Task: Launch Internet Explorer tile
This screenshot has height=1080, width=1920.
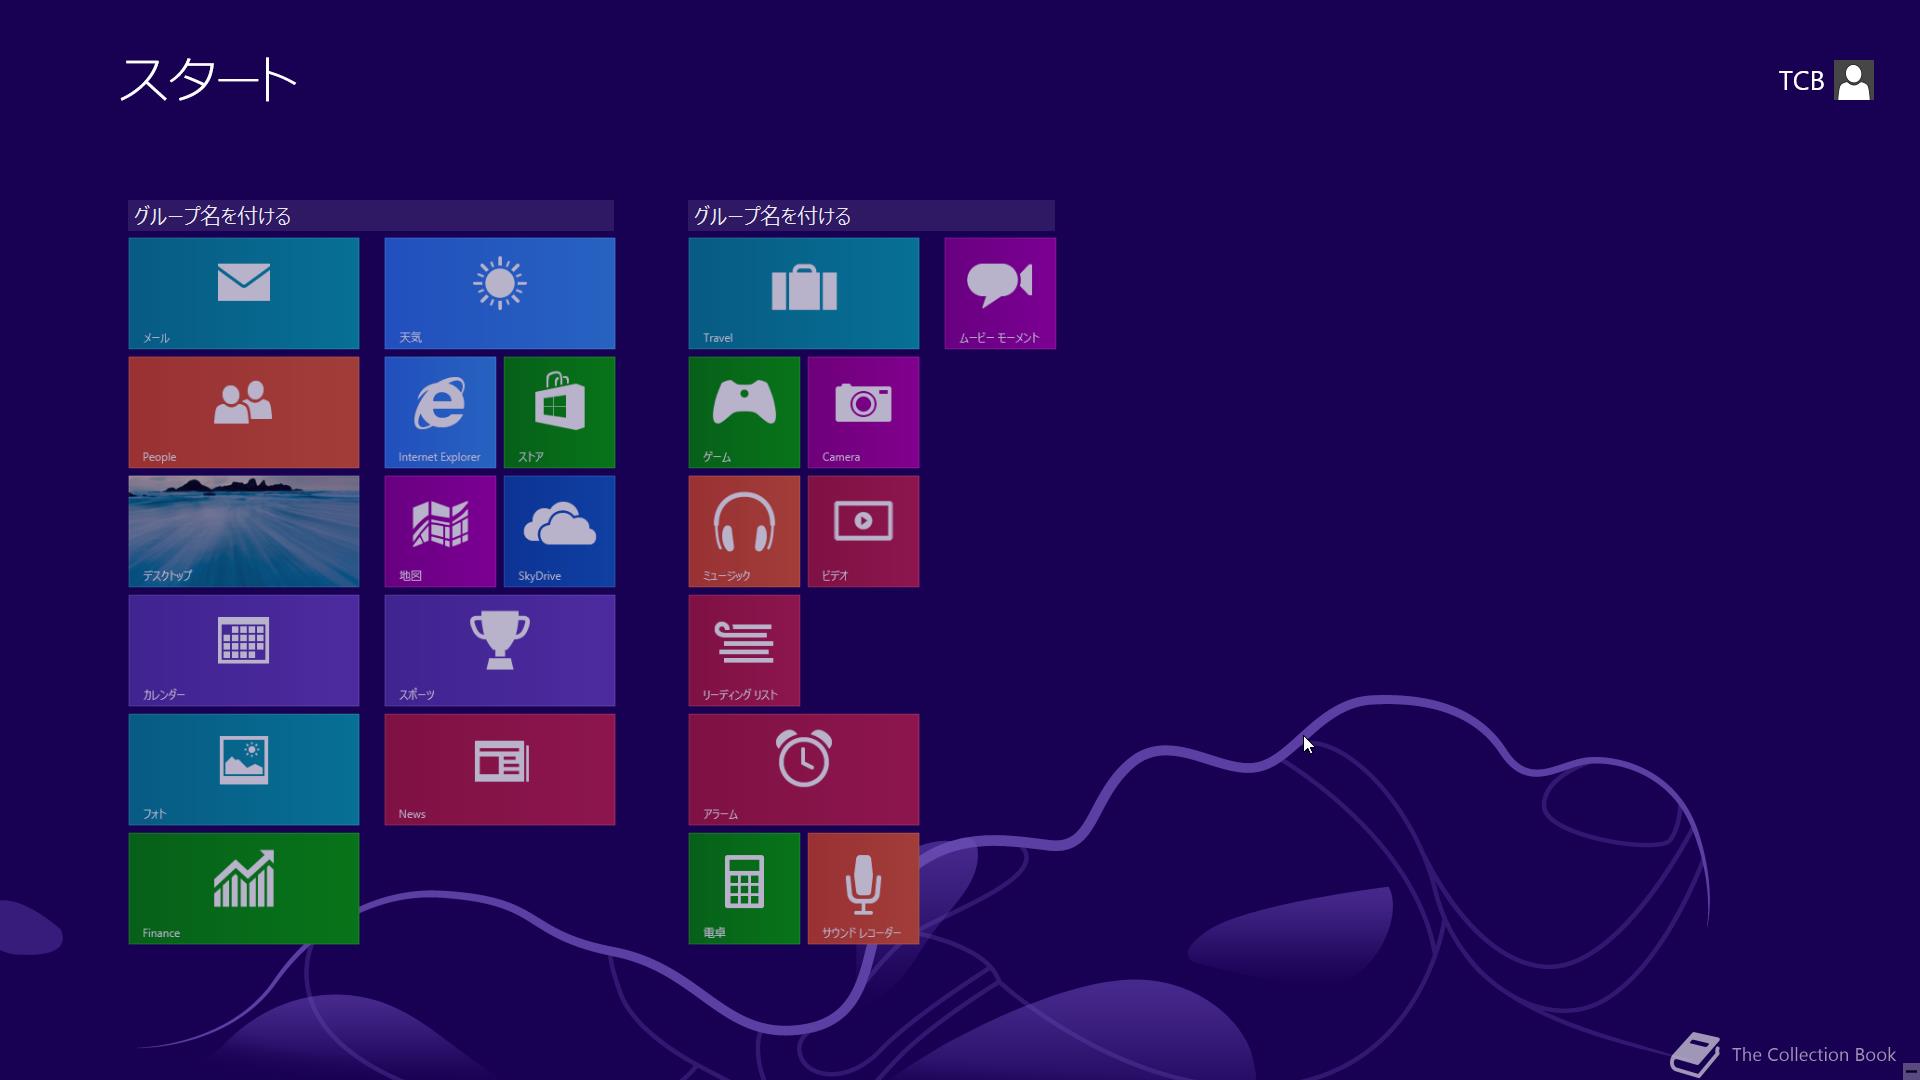Action: point(440,412)
